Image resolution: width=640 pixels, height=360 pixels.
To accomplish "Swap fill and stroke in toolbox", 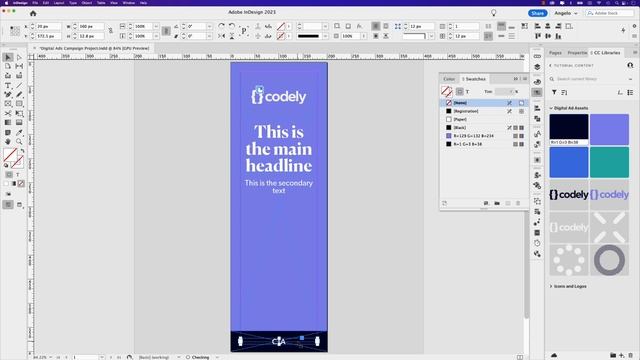I will click(22, 151).
